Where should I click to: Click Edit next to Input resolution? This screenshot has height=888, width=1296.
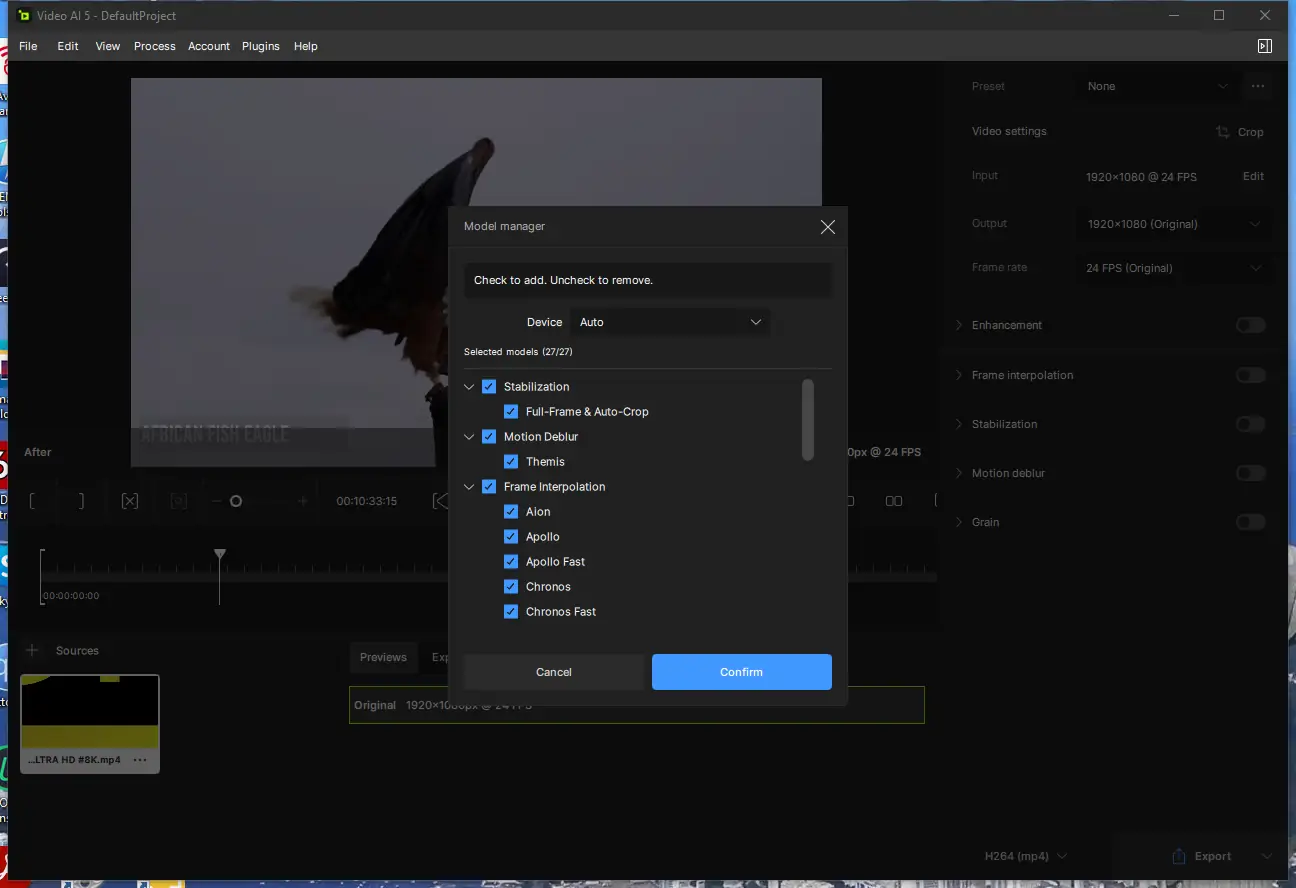click(1253, 176)
